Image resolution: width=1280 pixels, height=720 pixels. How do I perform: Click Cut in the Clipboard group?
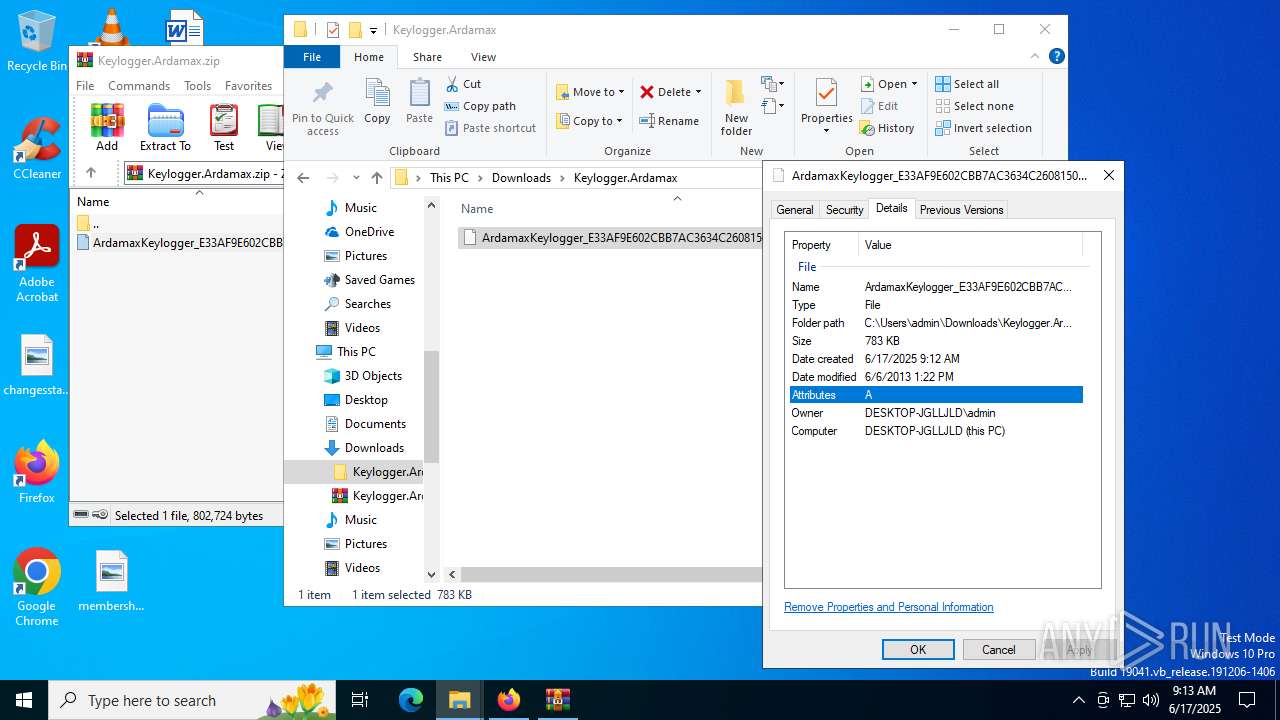(463, 84)
